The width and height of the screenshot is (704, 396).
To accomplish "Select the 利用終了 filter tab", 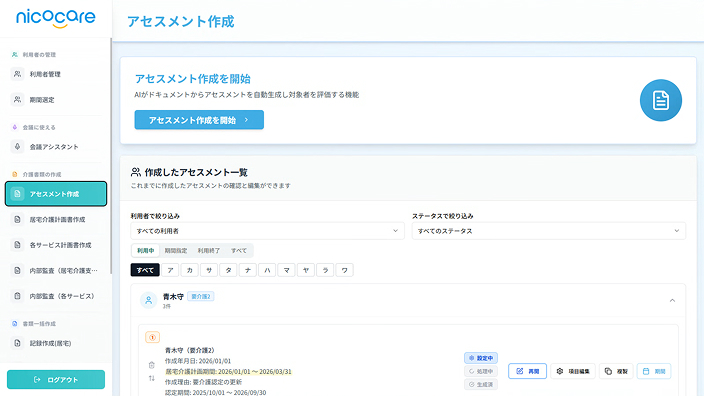I will click(209, 251).
